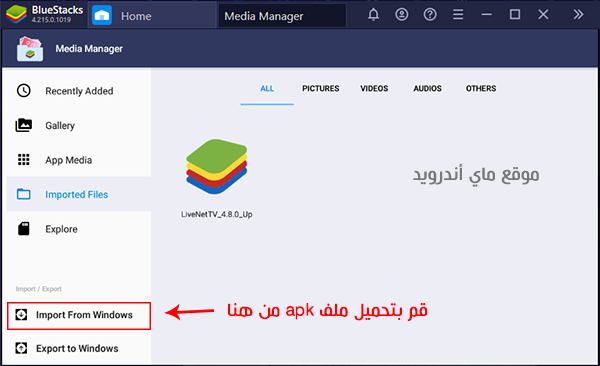
Task: Click the Media Manager header title
Action: click(89, 49)
